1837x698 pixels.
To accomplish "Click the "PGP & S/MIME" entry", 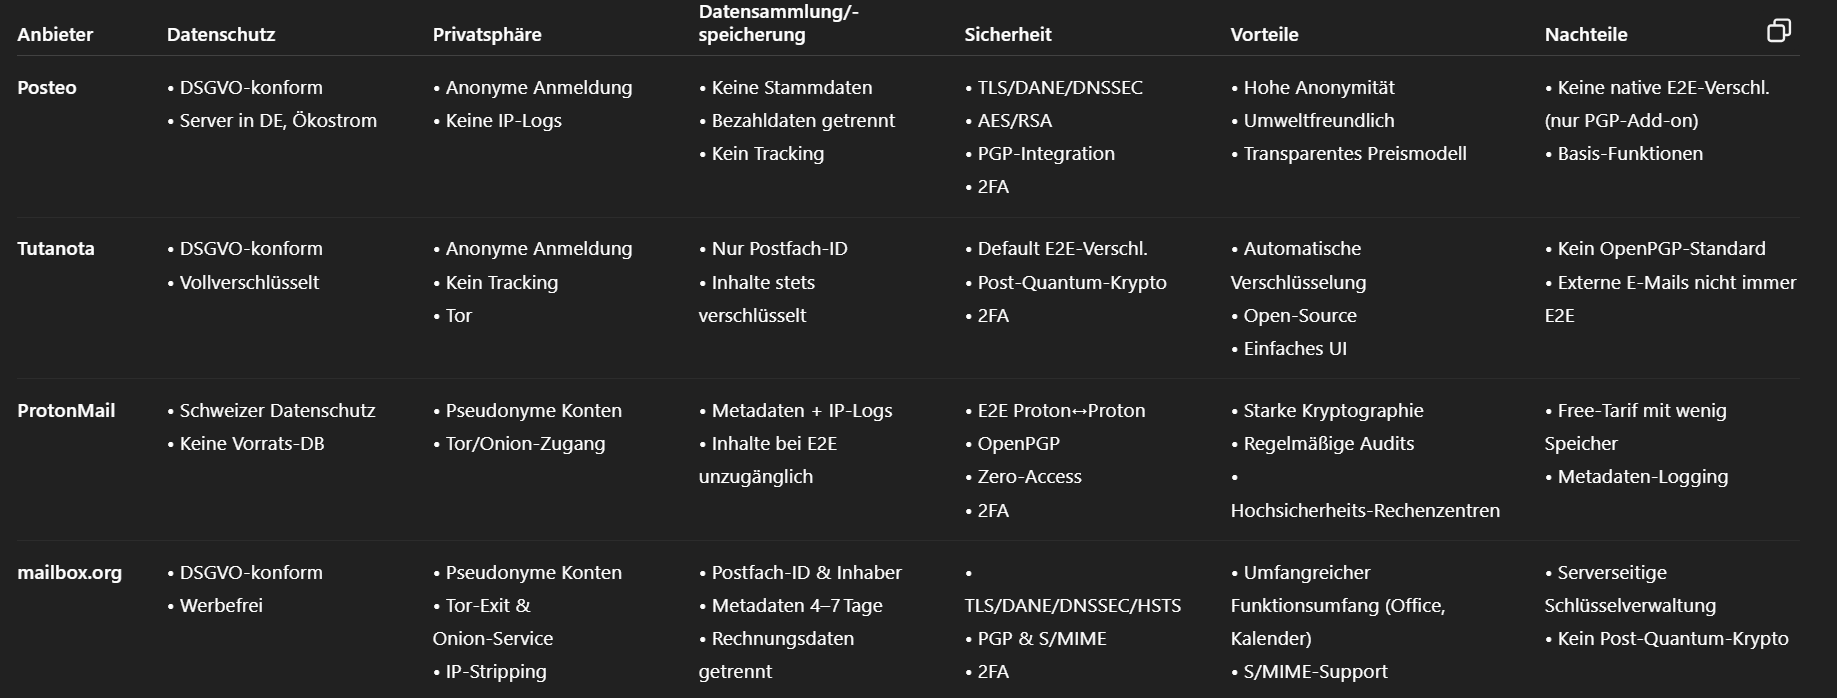I will 1042,638.
